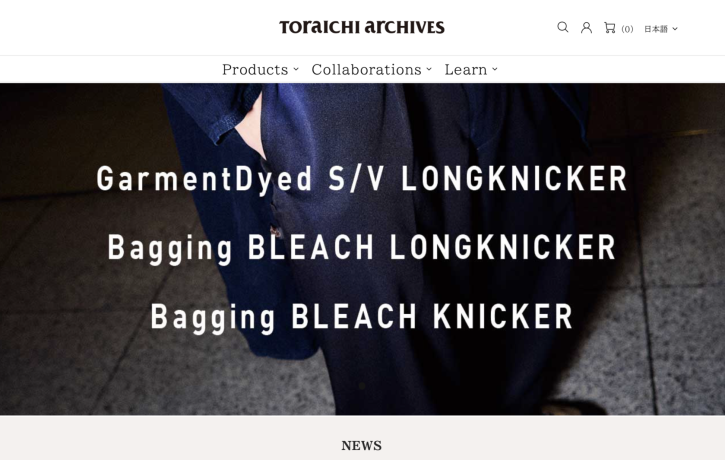Image resolution: width=725 pixels, height=460 pixels.
Task: Click the cart item count (0)
Action: click(x=627, y=29)
